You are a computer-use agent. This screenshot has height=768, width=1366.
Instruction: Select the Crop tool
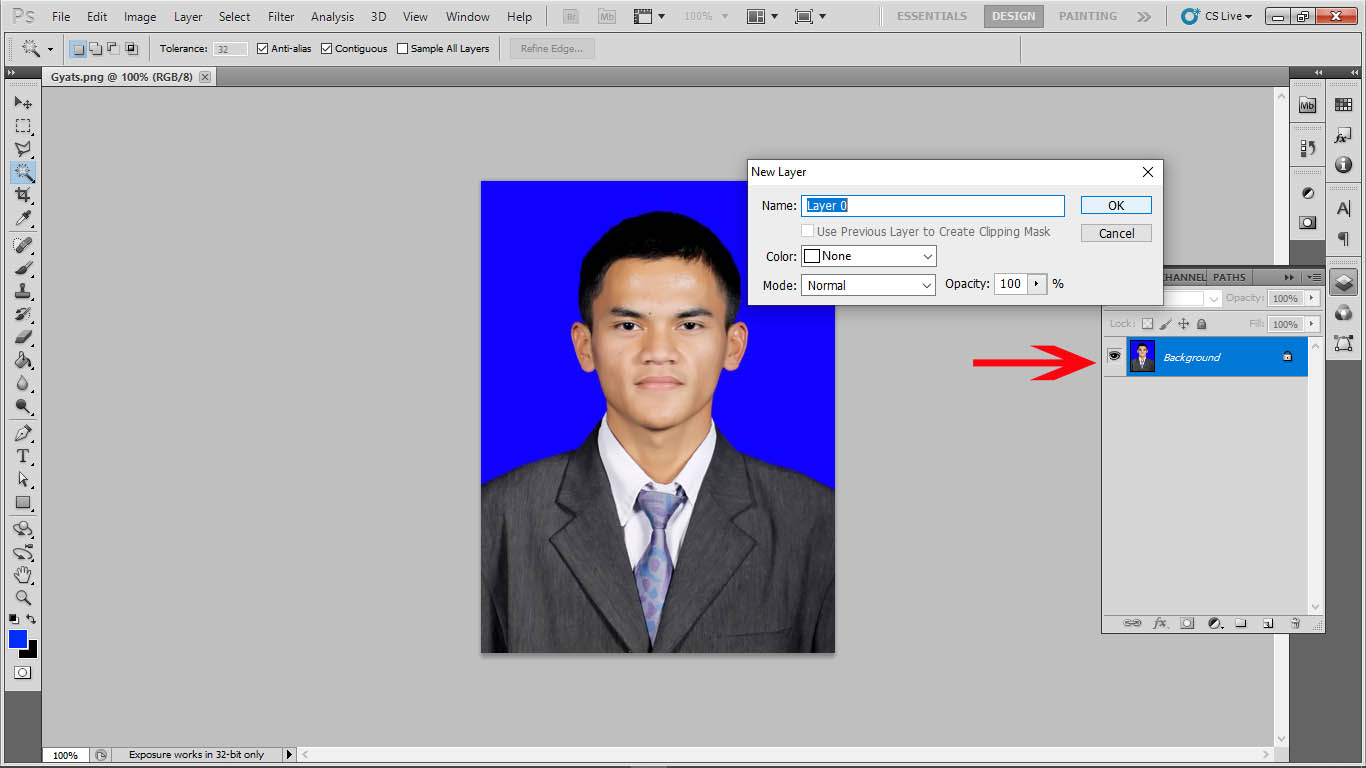tap(23, 195)
